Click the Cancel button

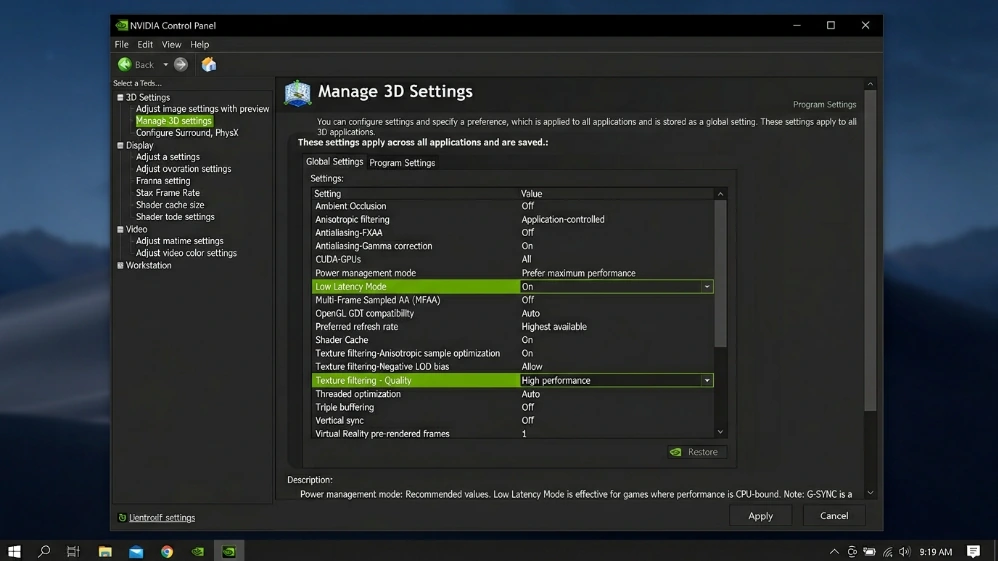[x=834, y=516]
